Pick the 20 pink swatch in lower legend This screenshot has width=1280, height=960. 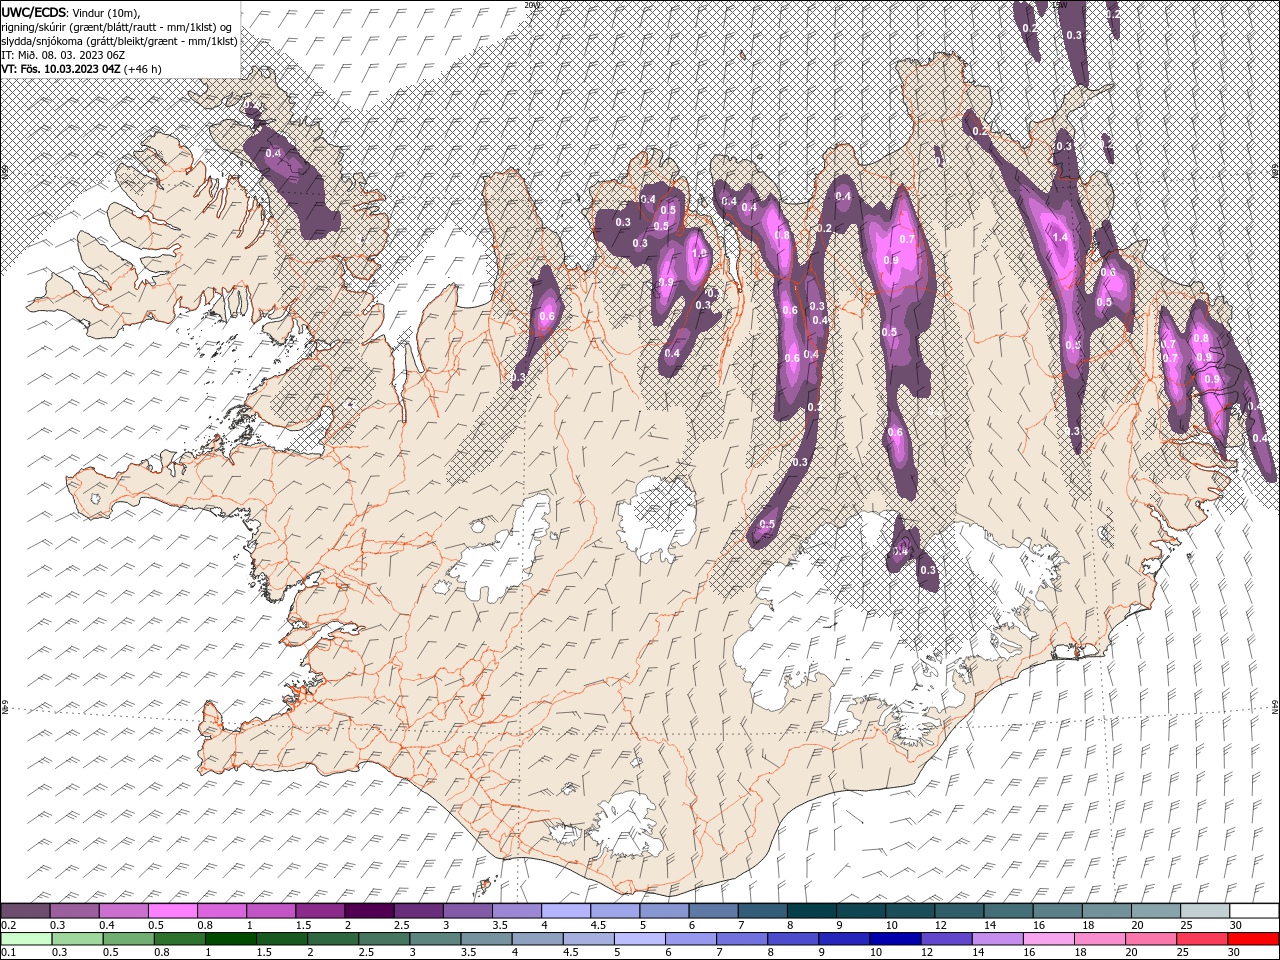(1152, 939)
